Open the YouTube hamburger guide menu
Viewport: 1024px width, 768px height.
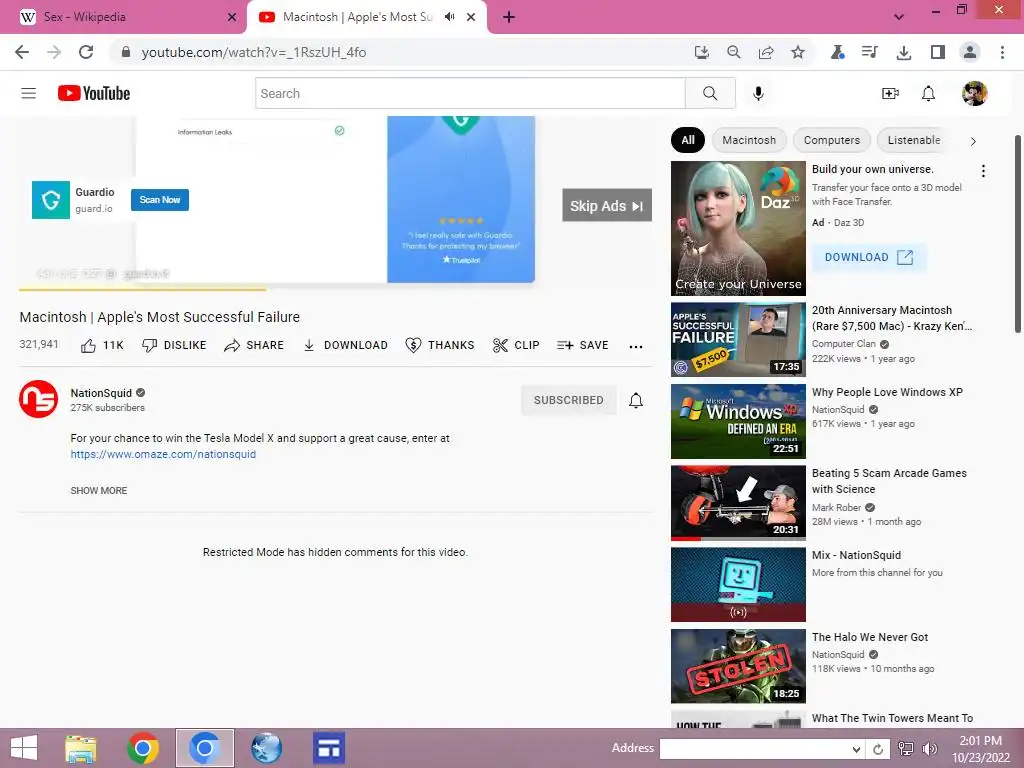pos(28,93)
